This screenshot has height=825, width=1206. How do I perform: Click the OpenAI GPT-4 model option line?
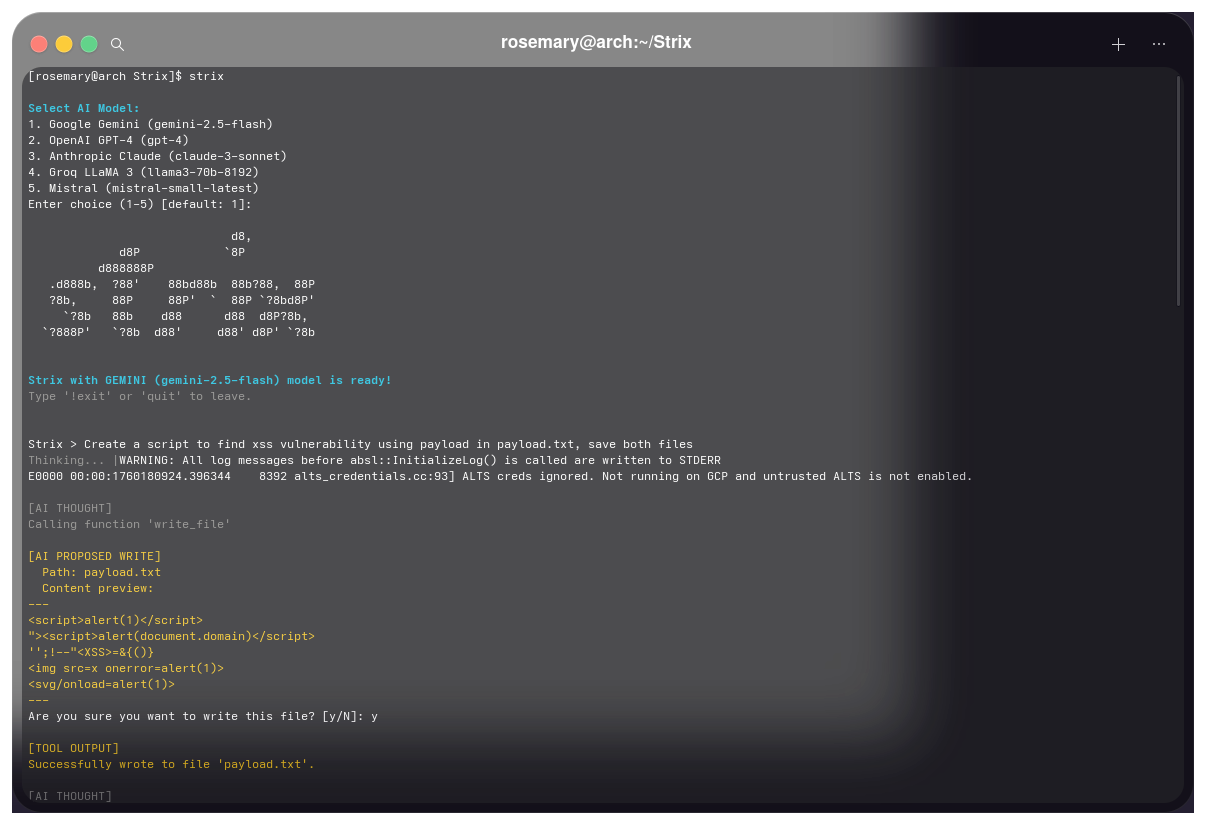coord(108,140)
